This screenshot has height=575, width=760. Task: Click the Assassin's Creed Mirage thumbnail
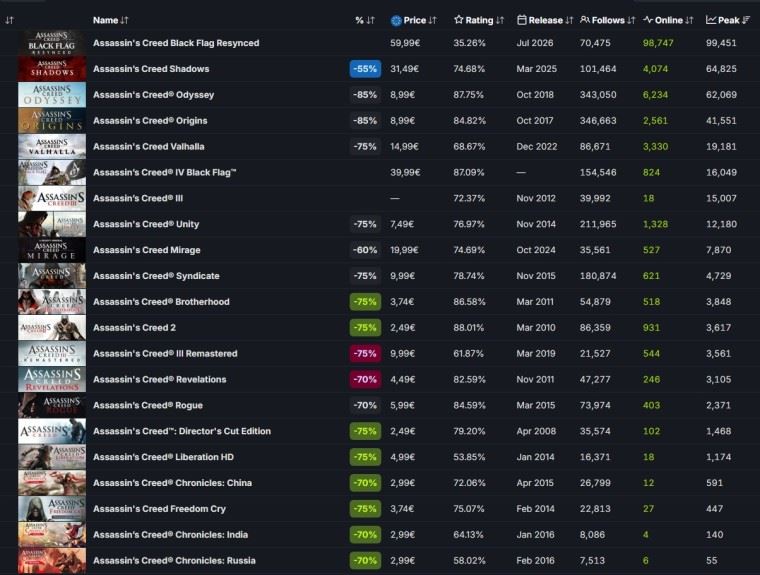52,250
